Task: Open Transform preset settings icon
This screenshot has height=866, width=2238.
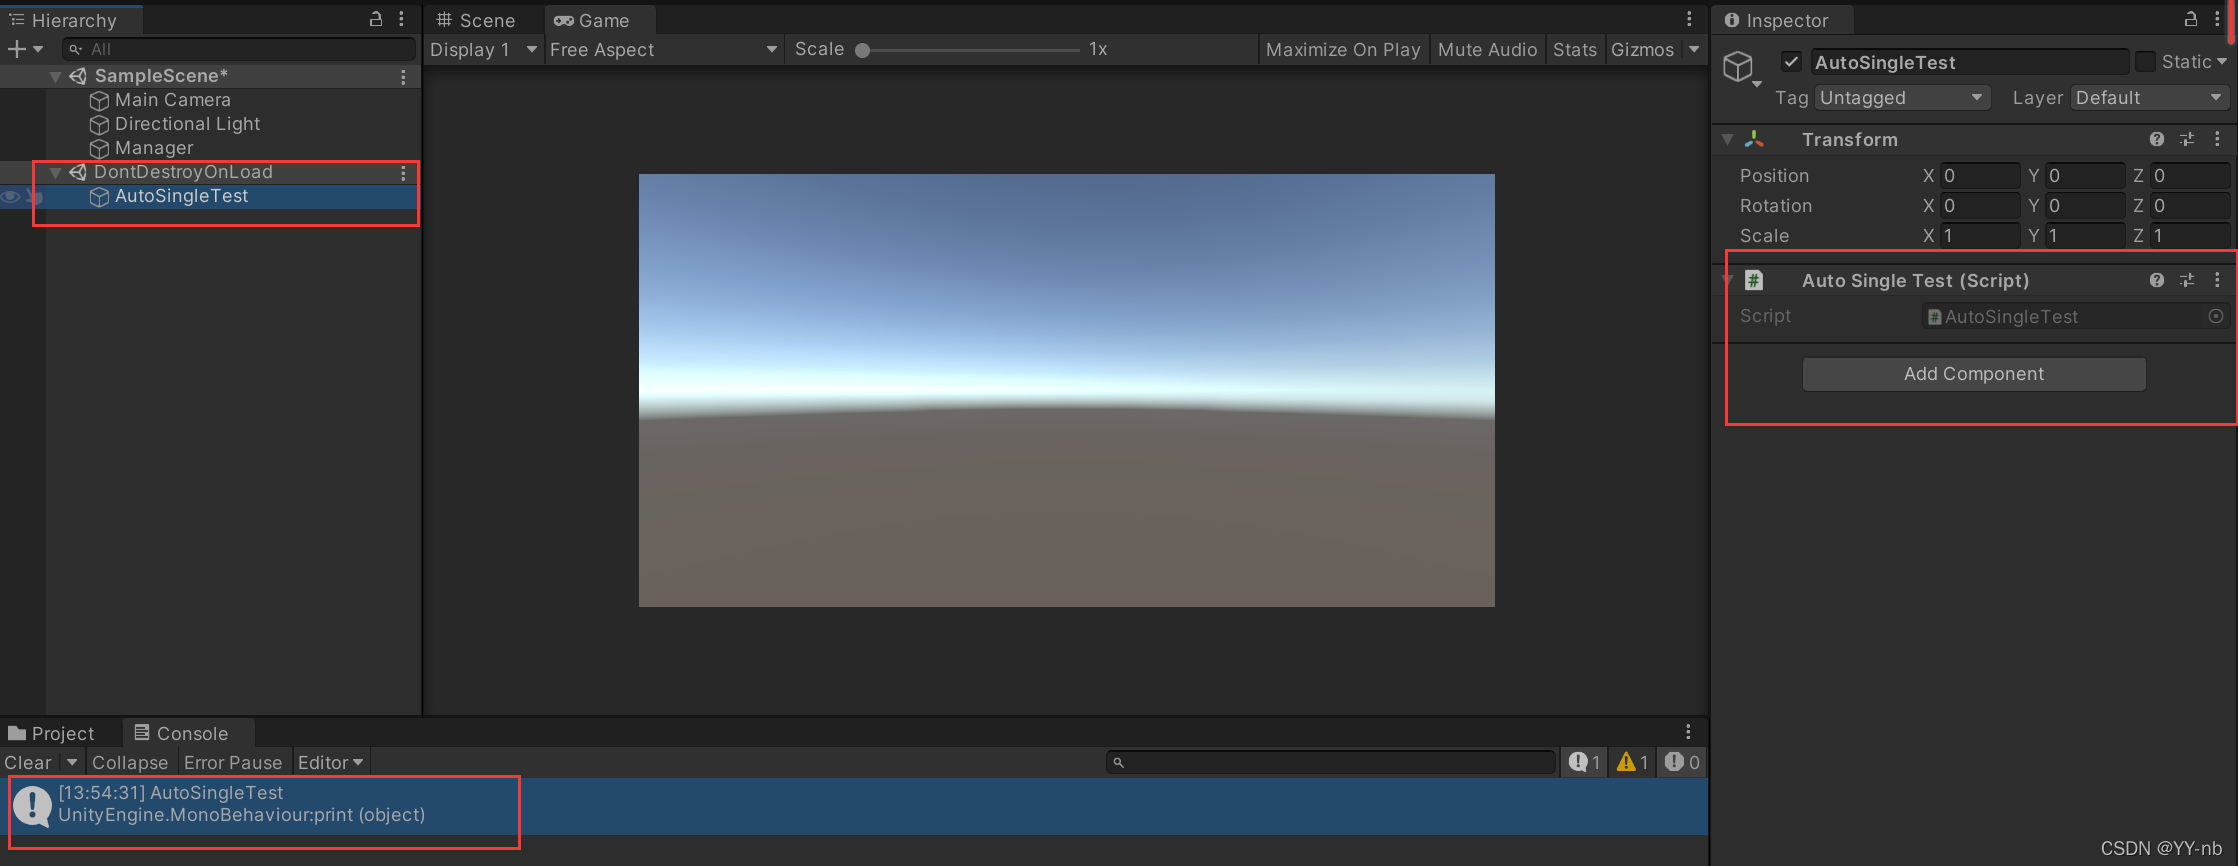Action: click(x=2187, y=140)
